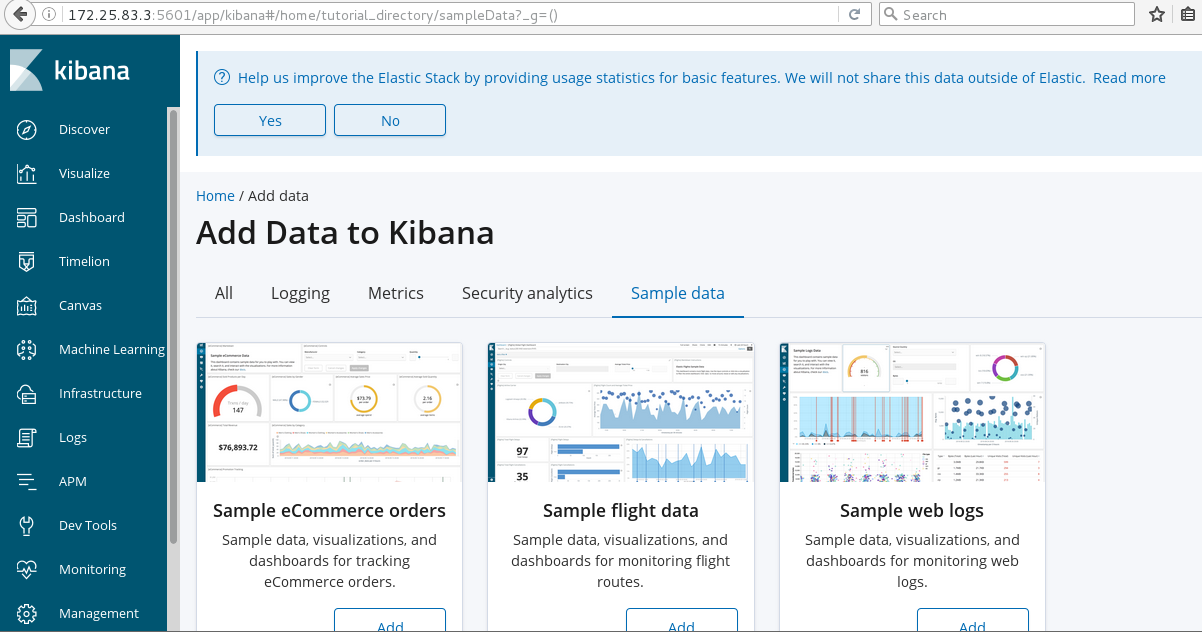Click the Logs label in sidebar
This screenshot has width=1202, height=632.
click(x=73, y=438)
